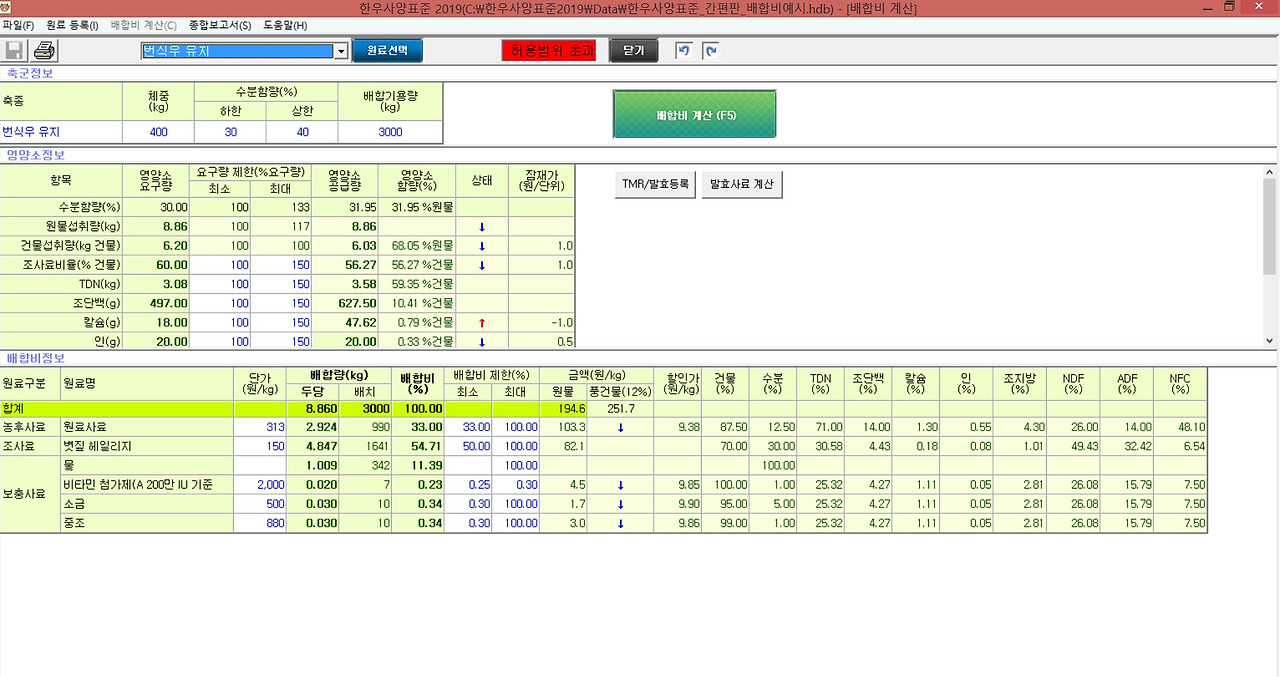The image size is (1280, 677).
Task: Click the 볏짚 헤일리지 unit price 150
Action: pyautogui.click(x=260, y=446)
